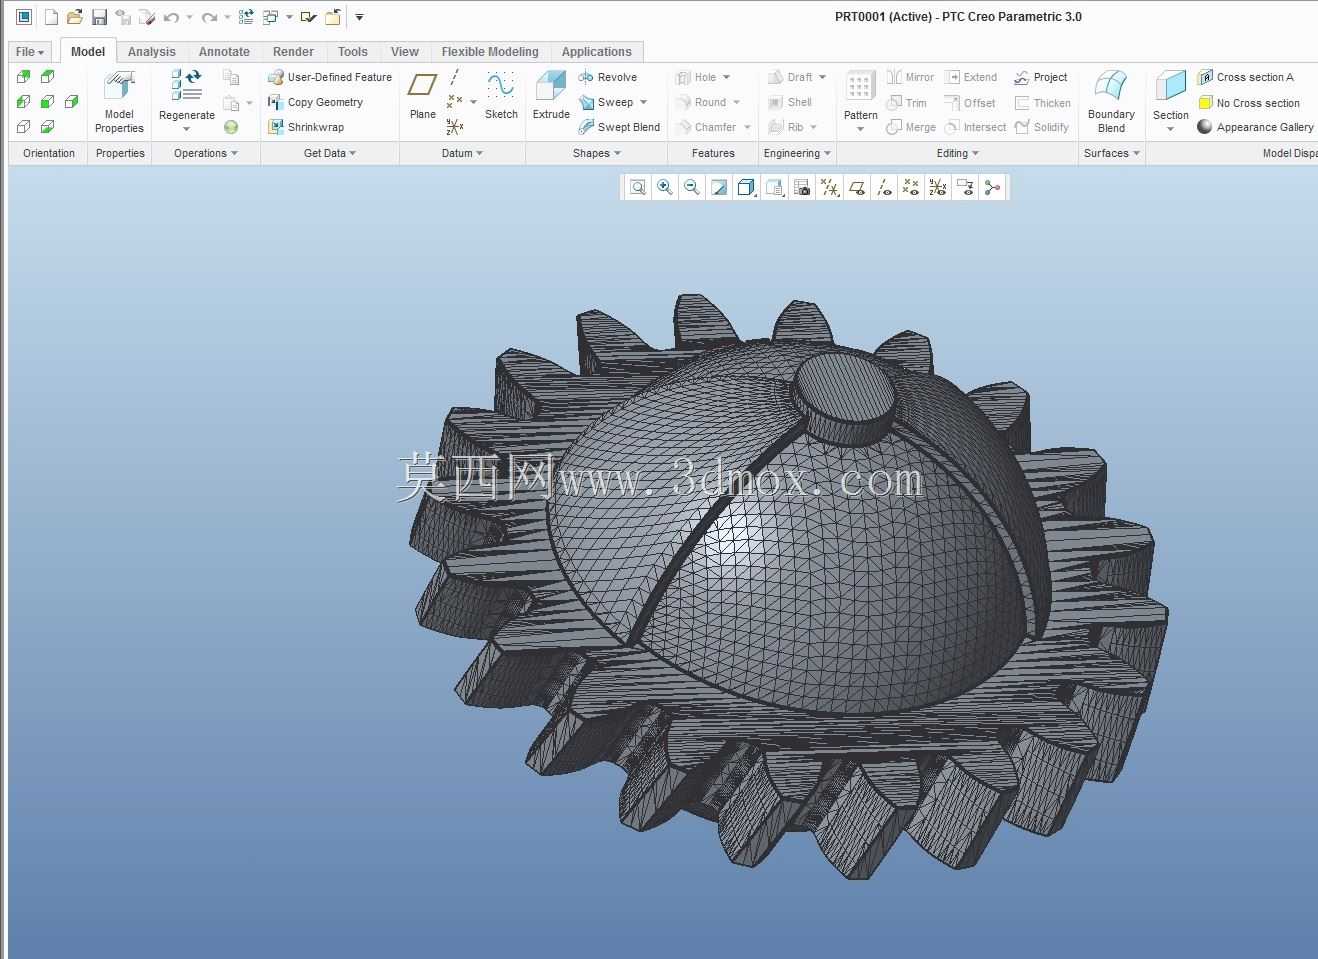1318x959 pixels.
Task: Switch to the Render tab
Action: [293, 52]
